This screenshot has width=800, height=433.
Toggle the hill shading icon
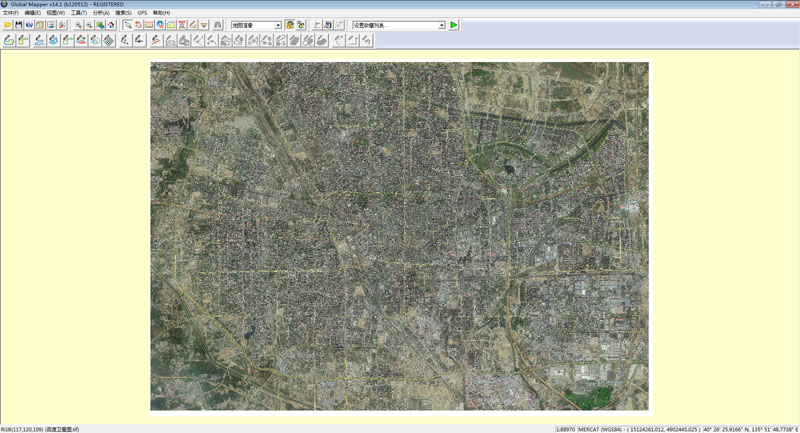tap(290, 25)
